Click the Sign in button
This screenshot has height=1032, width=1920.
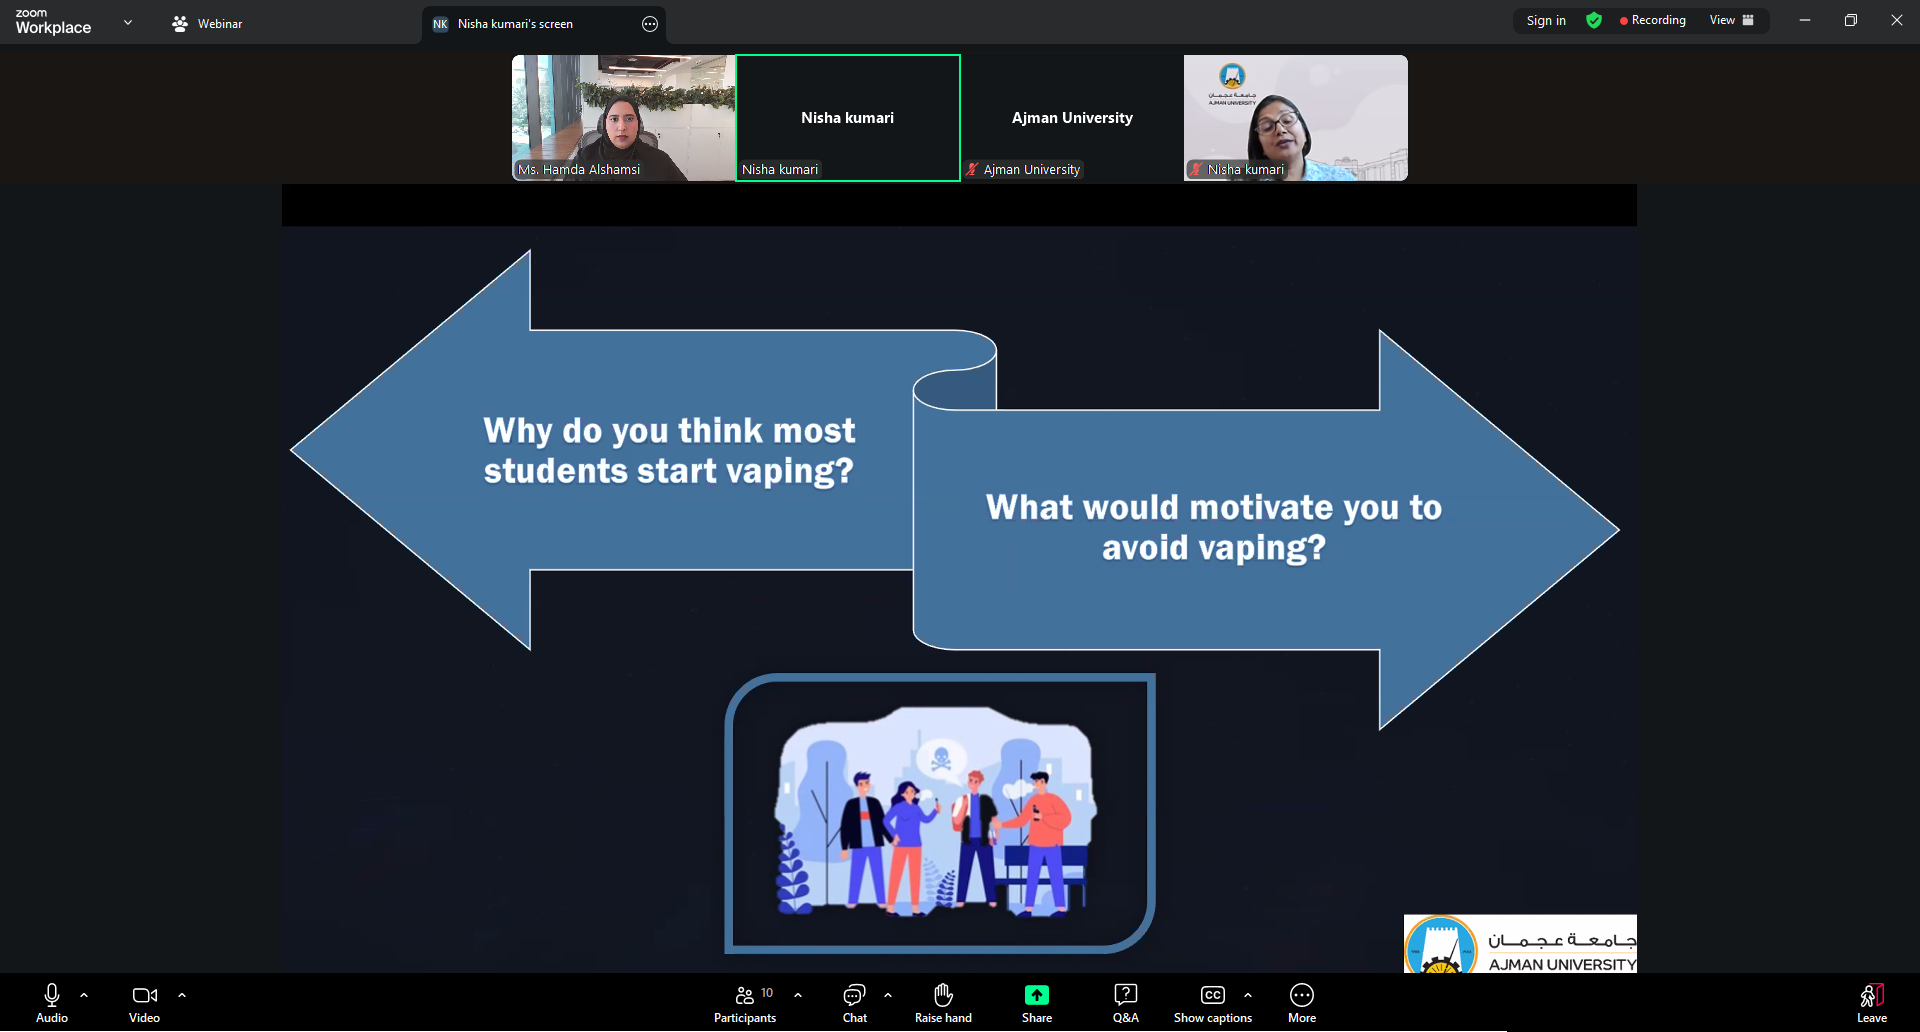point(1546,21)
